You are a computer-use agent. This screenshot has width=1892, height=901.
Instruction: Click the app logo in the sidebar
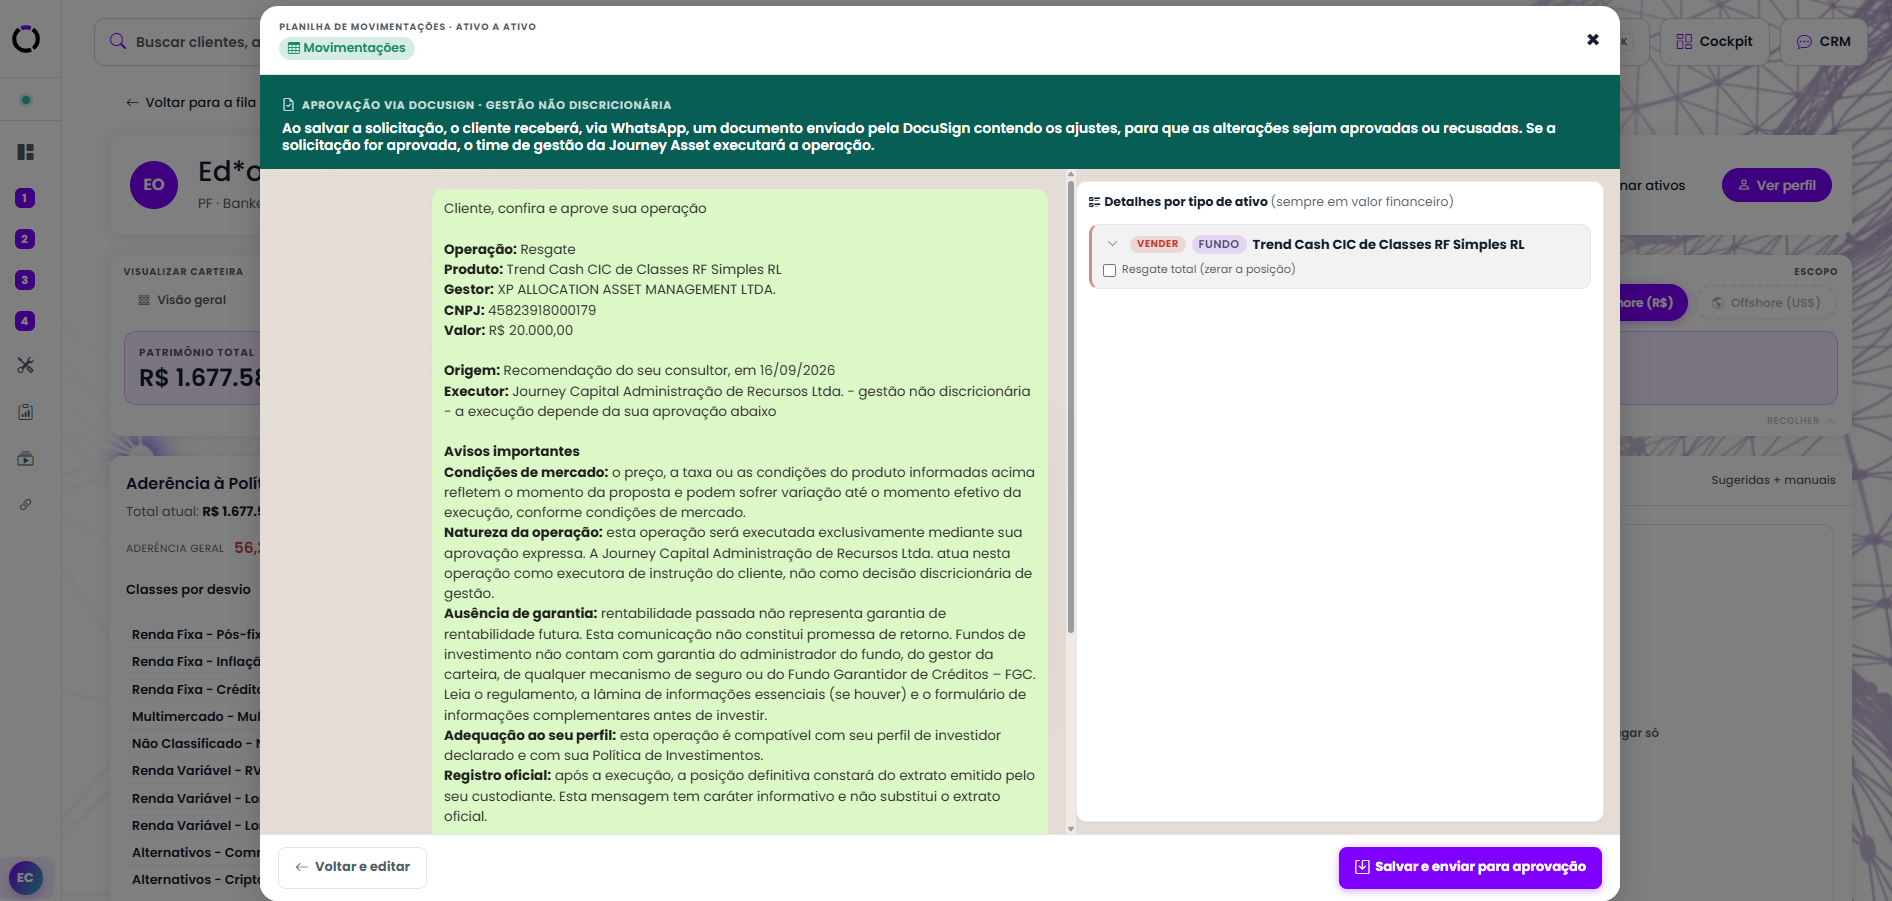(26, 39)
